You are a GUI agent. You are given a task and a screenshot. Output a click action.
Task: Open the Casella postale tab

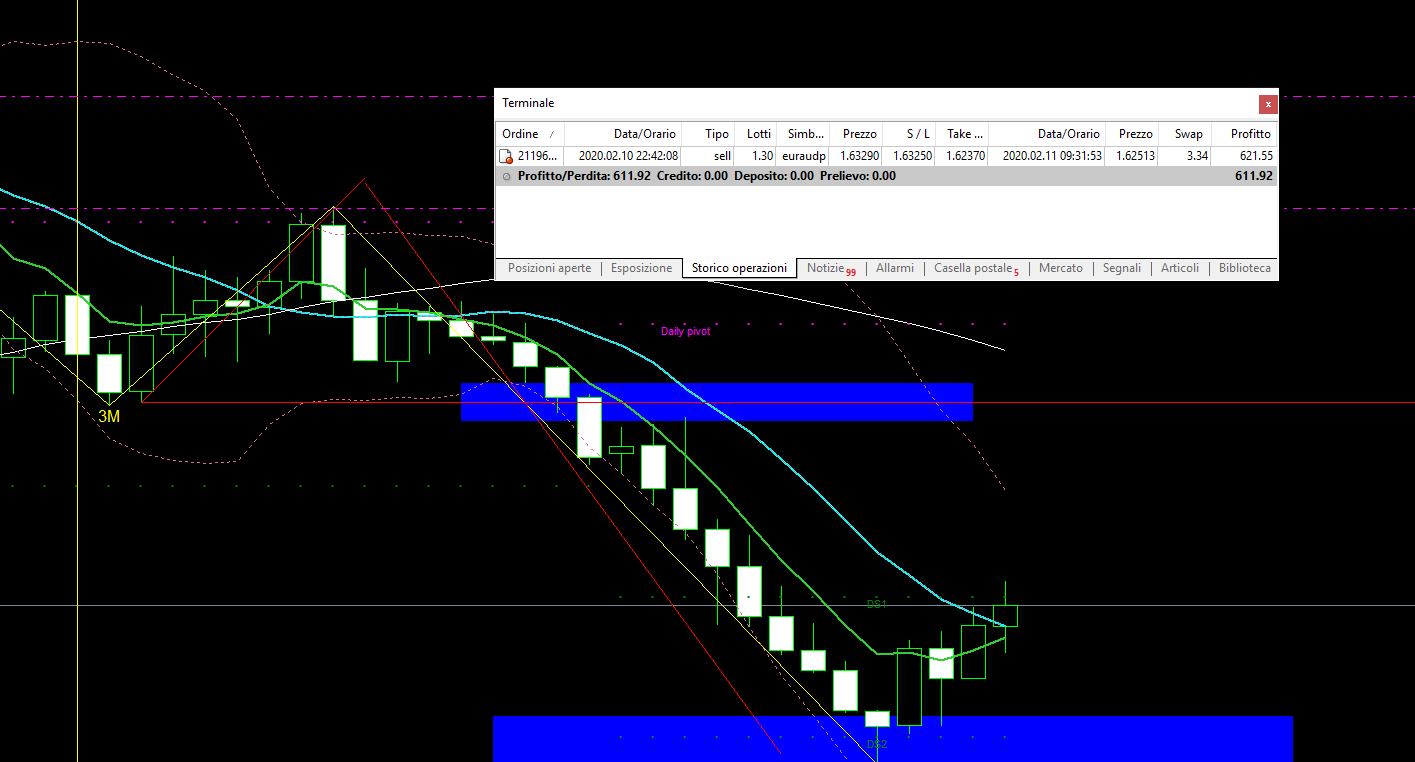point(975,268)
